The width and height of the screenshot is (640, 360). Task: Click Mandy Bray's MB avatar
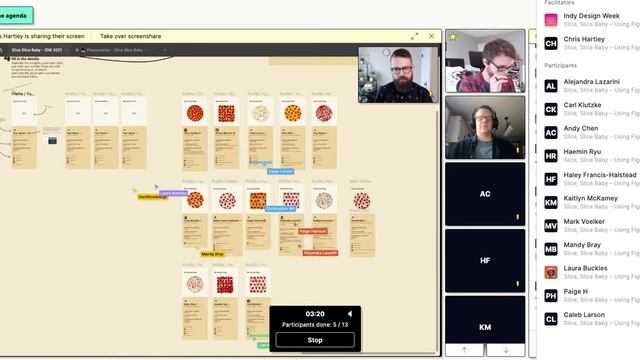point(551,249)
